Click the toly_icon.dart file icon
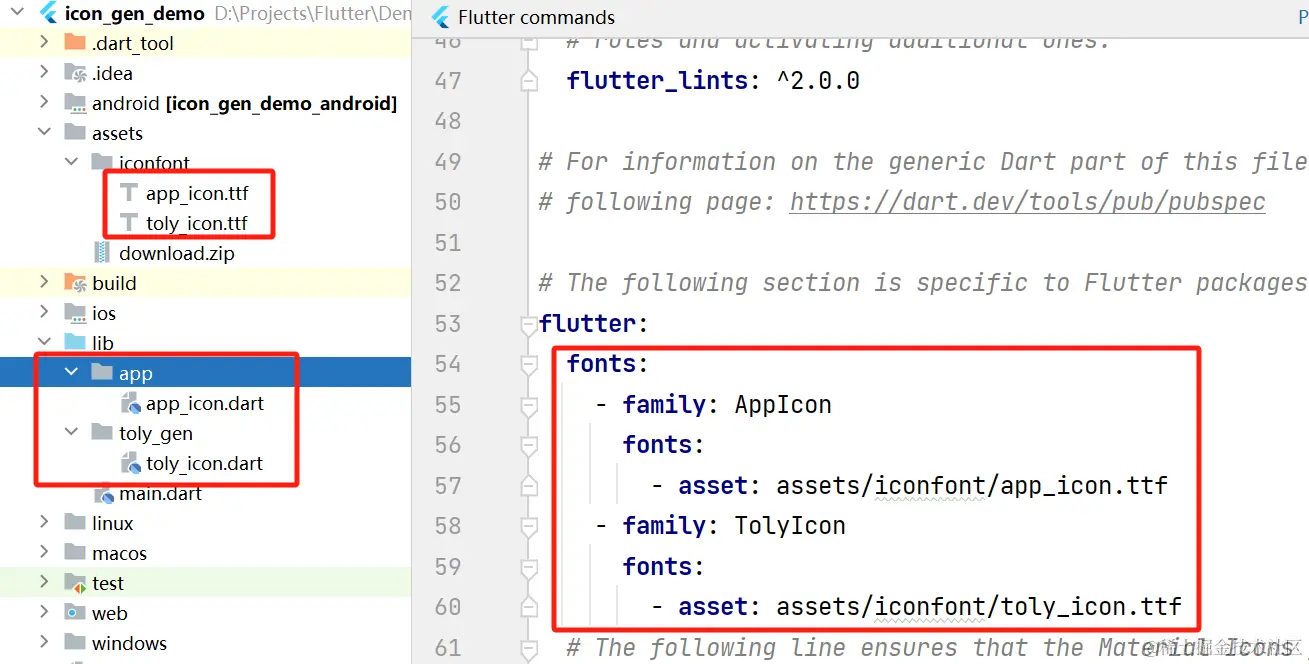This screenshot has height=664, width=1309. tap(130, 464)
